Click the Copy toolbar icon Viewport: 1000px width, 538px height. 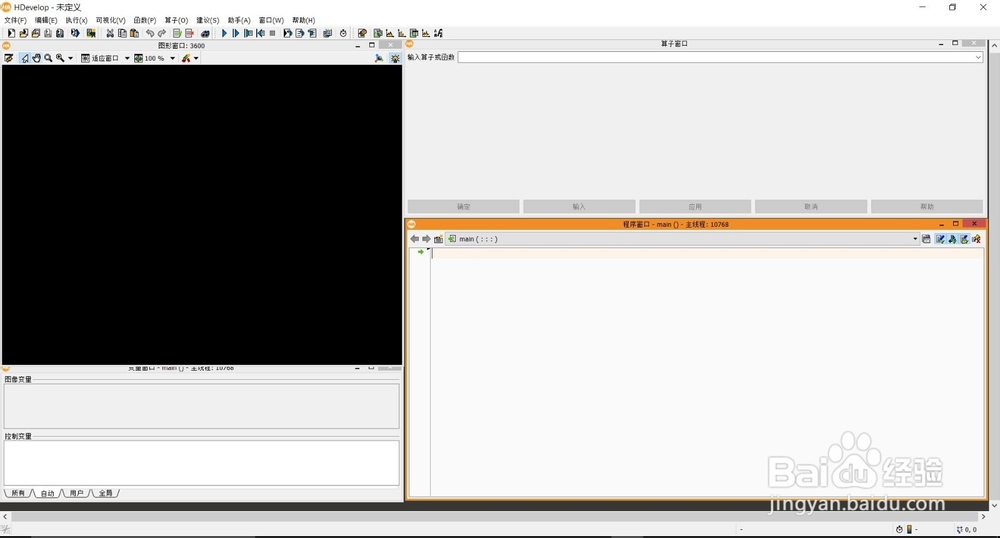[x=122, y=33]
